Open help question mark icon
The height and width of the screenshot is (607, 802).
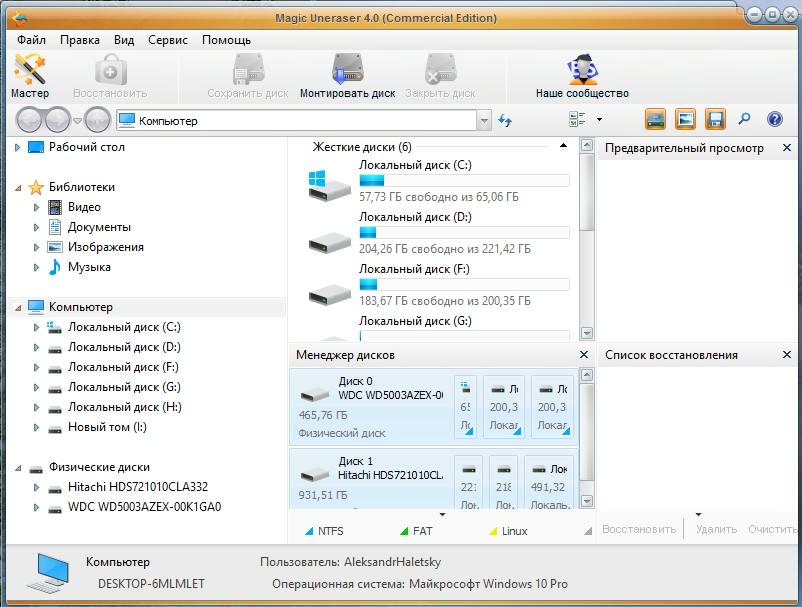click(x=774, y=120)
